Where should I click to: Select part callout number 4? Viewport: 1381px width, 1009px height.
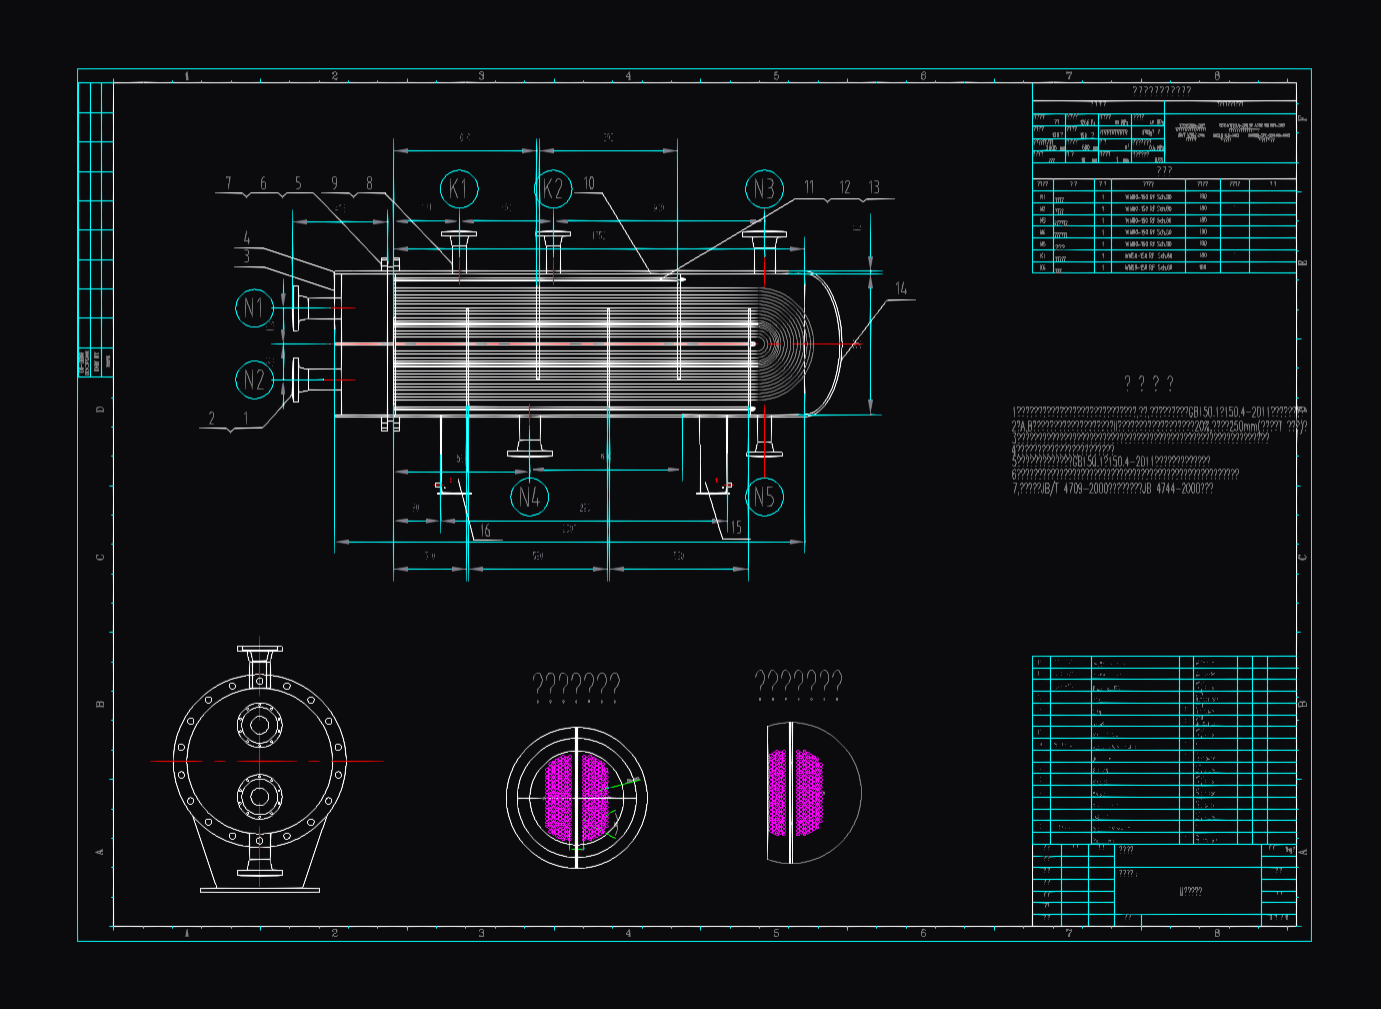[x=246, y=238]
